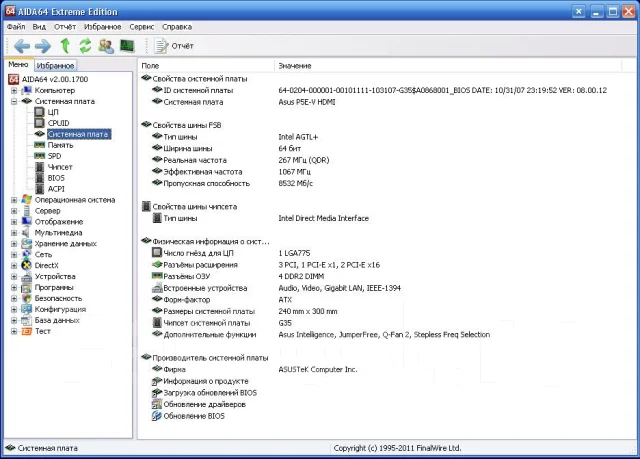Expand the Отображение node
This screenshot has height=459, width=640.
coord(14,222)
